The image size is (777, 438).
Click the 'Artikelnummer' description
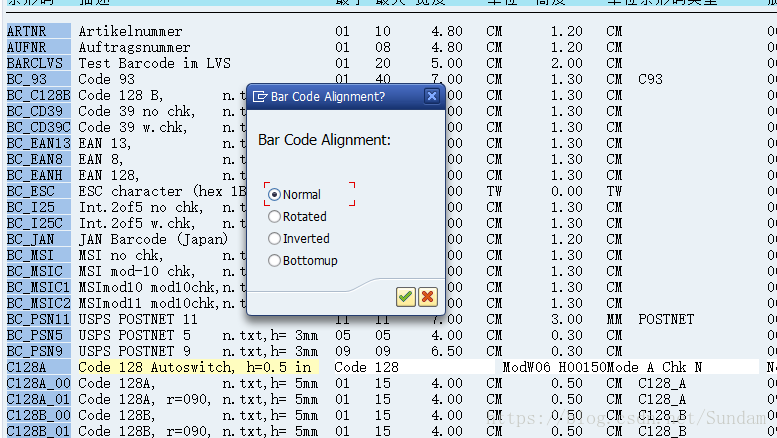130,31
